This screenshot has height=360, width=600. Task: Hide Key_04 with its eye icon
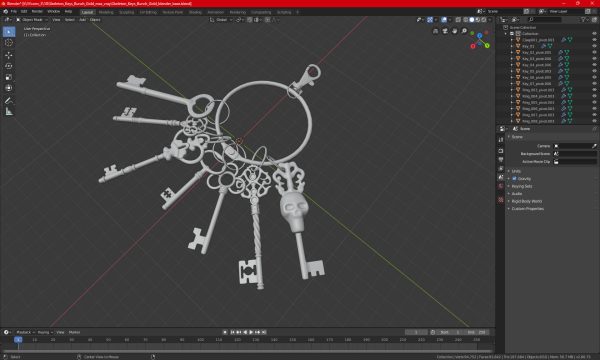point(594,65)
